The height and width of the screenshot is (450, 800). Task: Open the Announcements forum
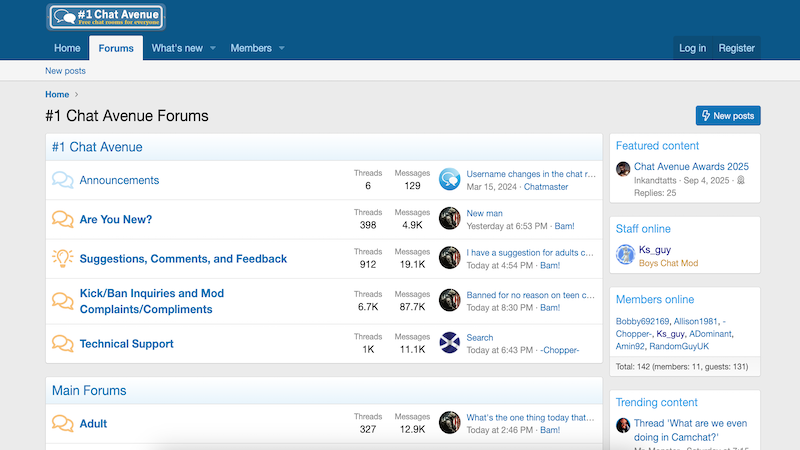click(119, 180)
